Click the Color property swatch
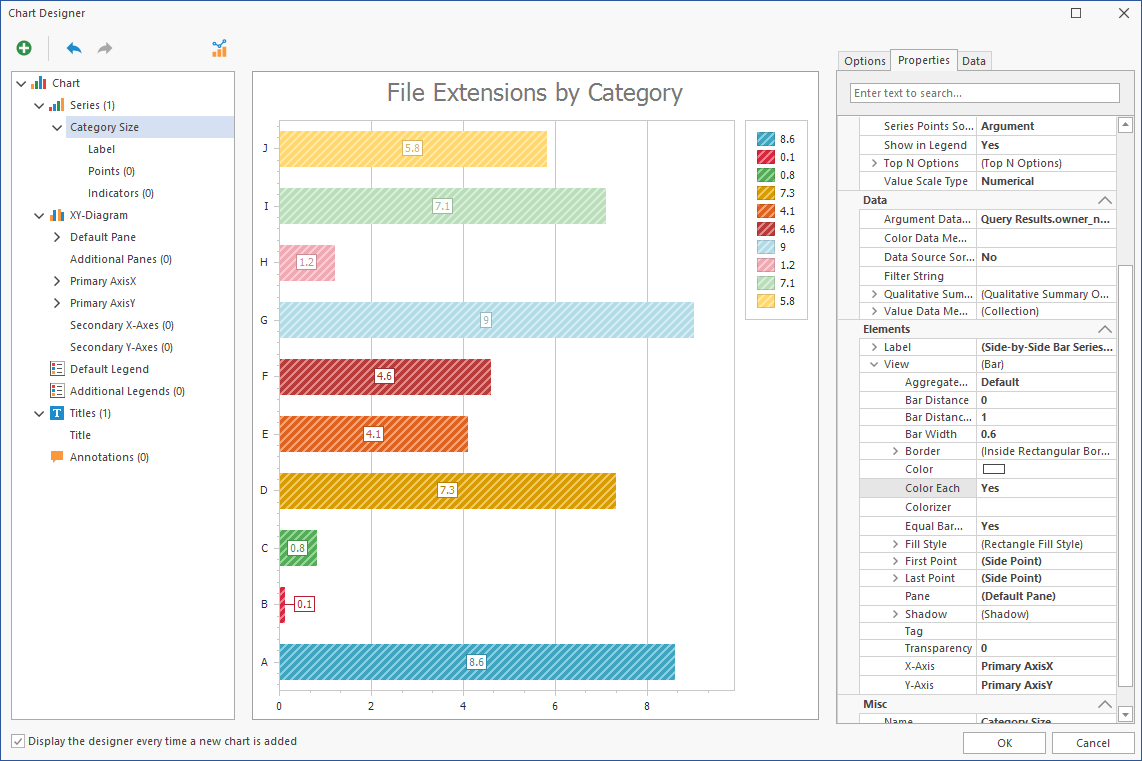The height and width of the screenshot is (761, 1142). point(994,469)
